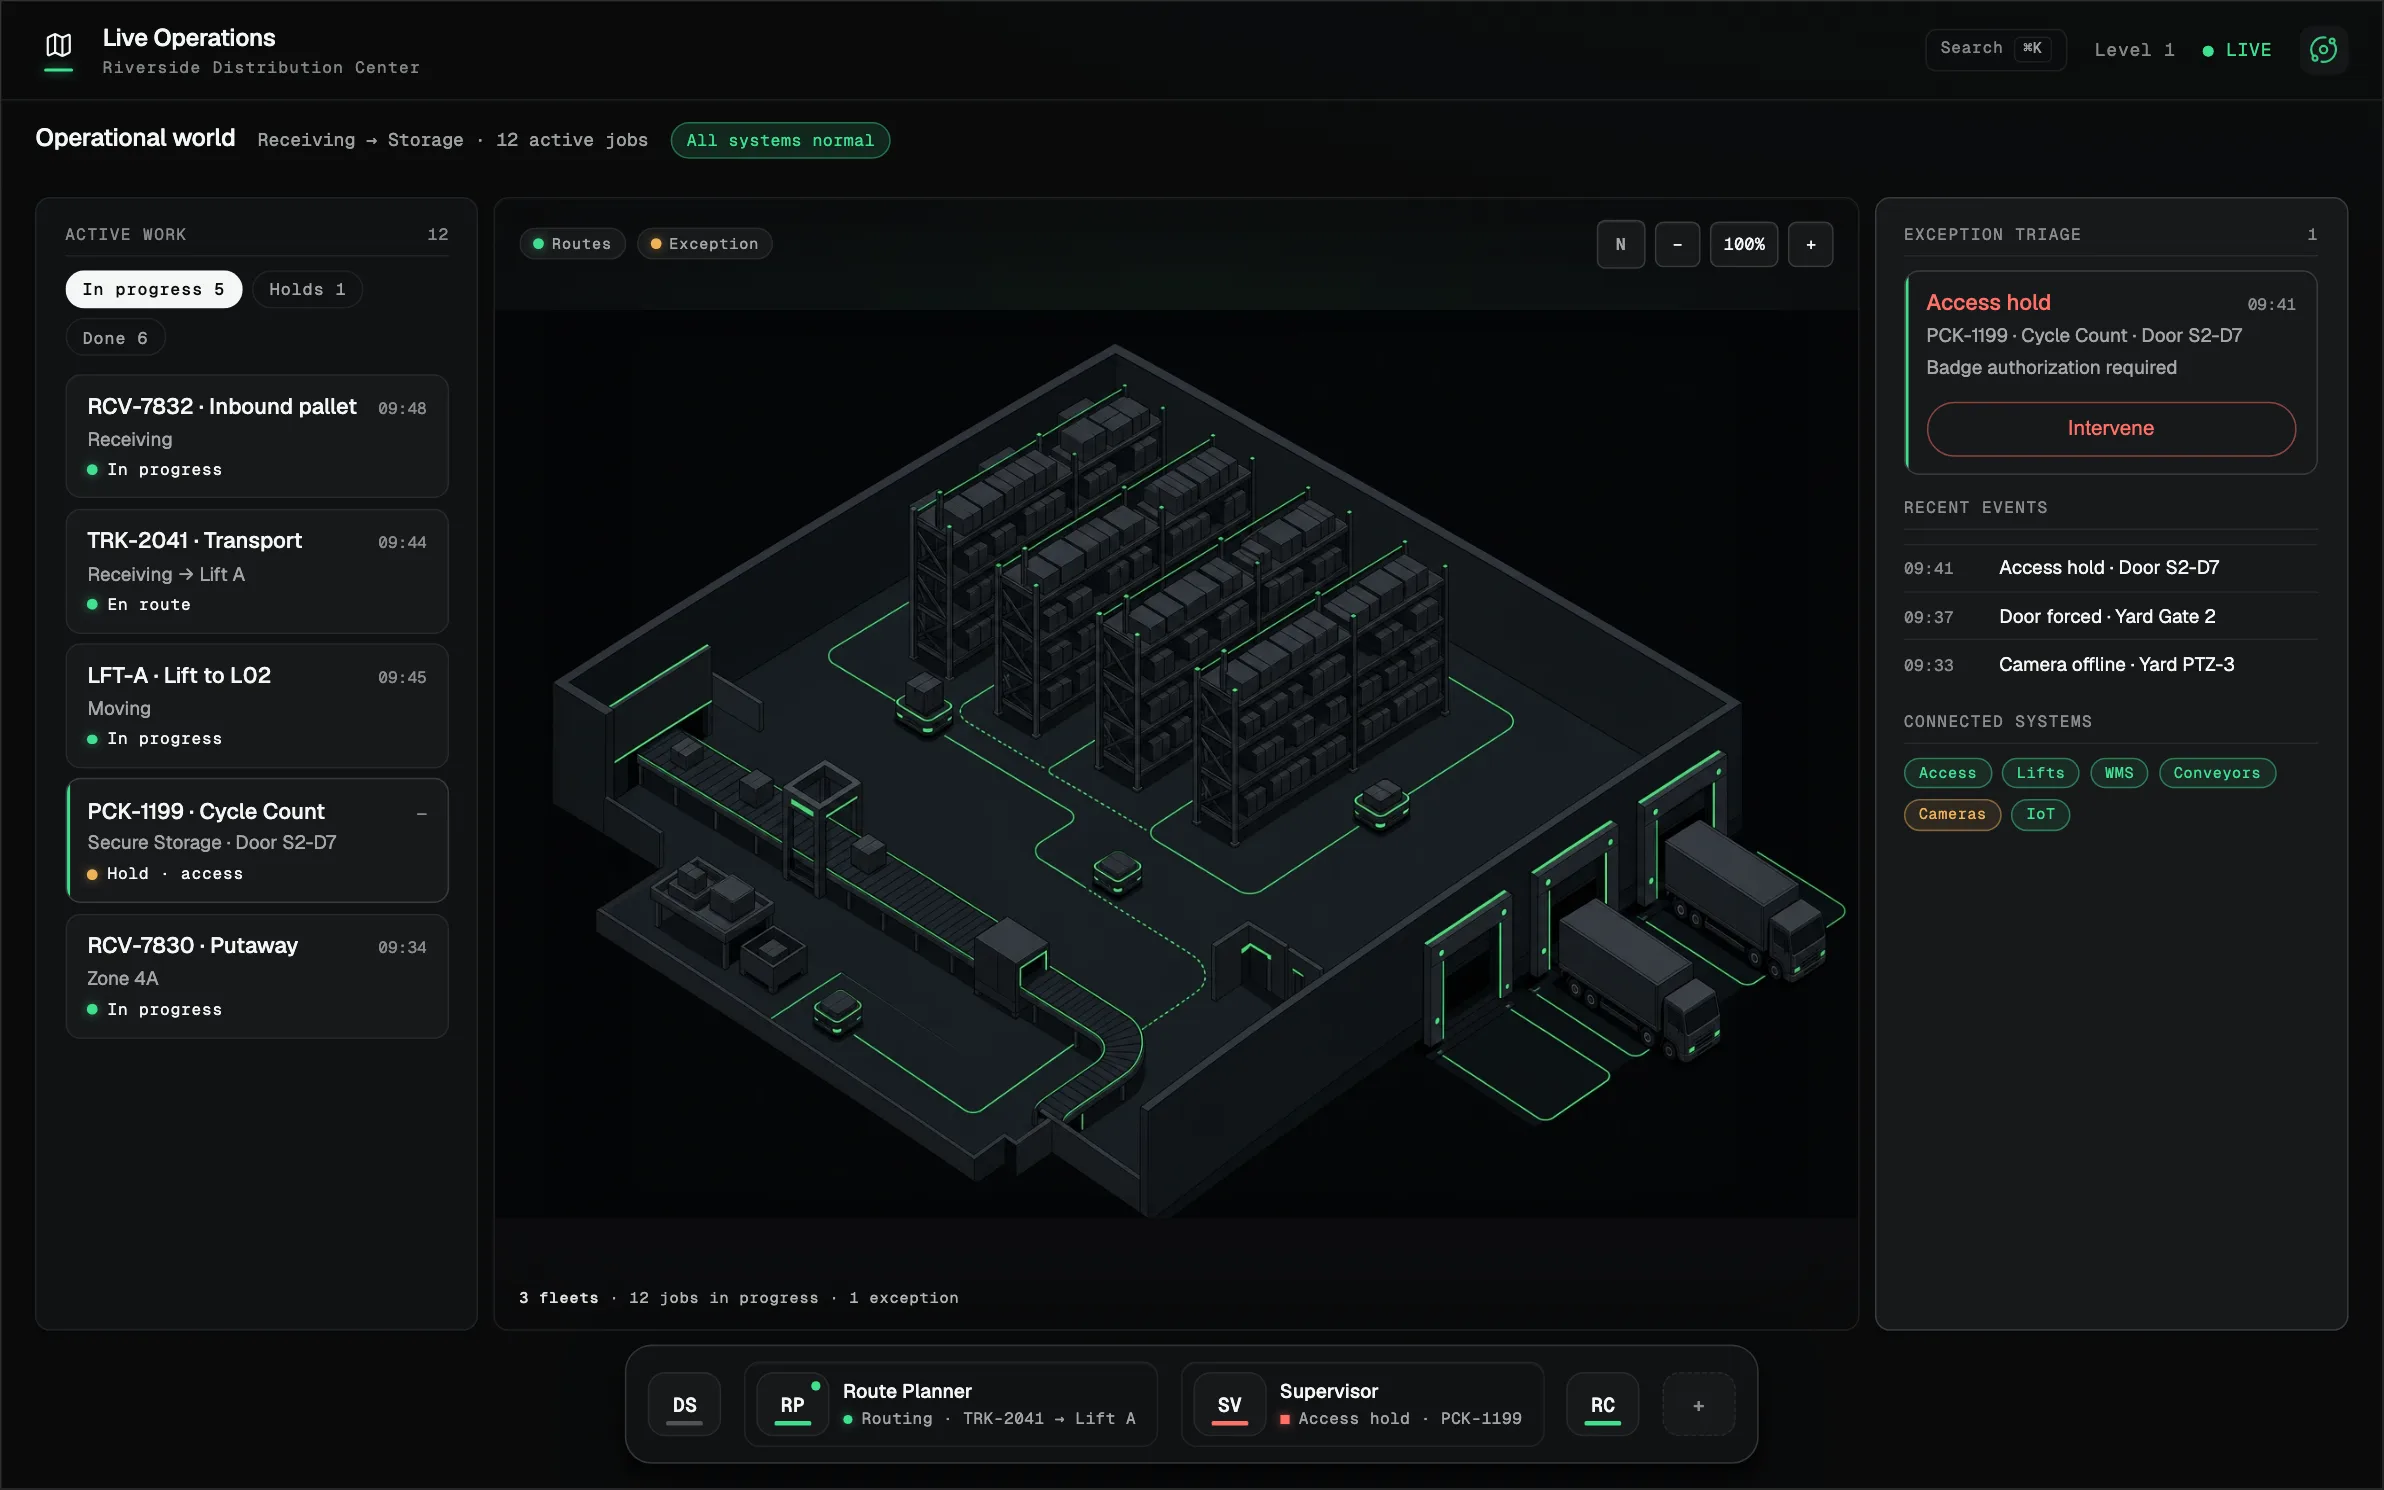Click the 1 exception status text
The image size is (2384, 1490).
point(903,1298)
